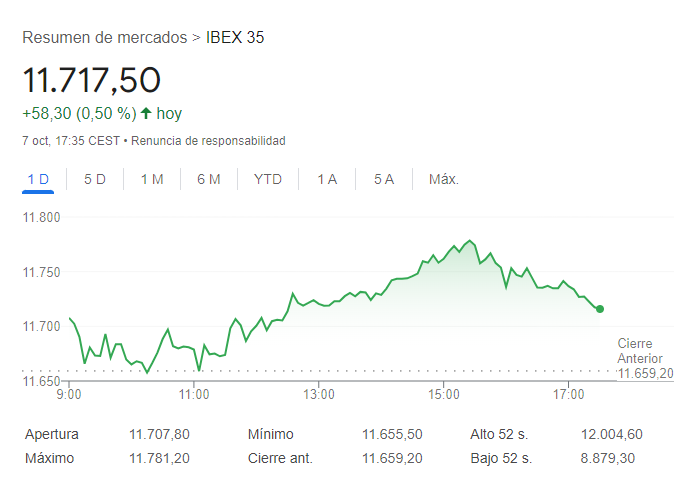The image size is (685, 478).
Task: Click the green up arrow icon
Action: 146,114
